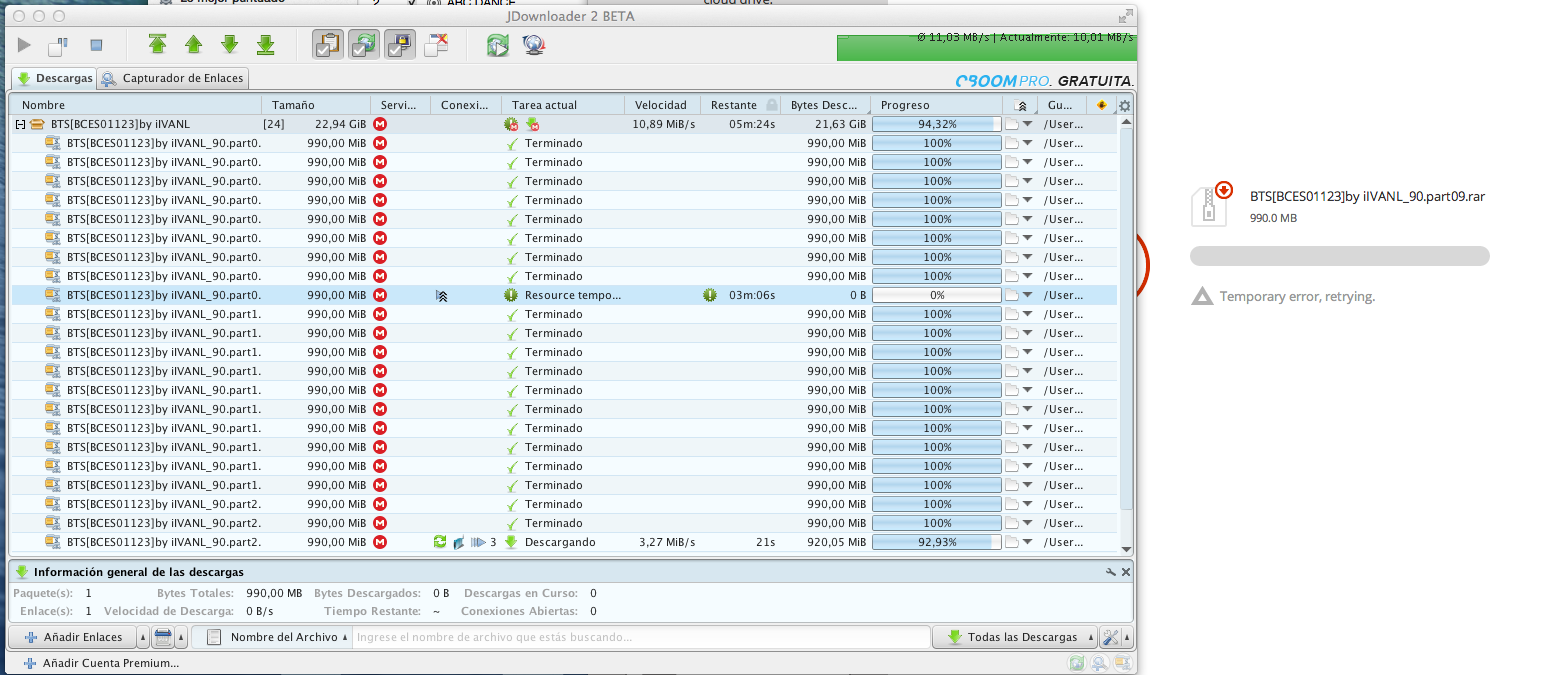This screenshot has height=675, width=1556.
Task: Open save-path dropdown of the 92,93% row
Action: click(1027, 542)
